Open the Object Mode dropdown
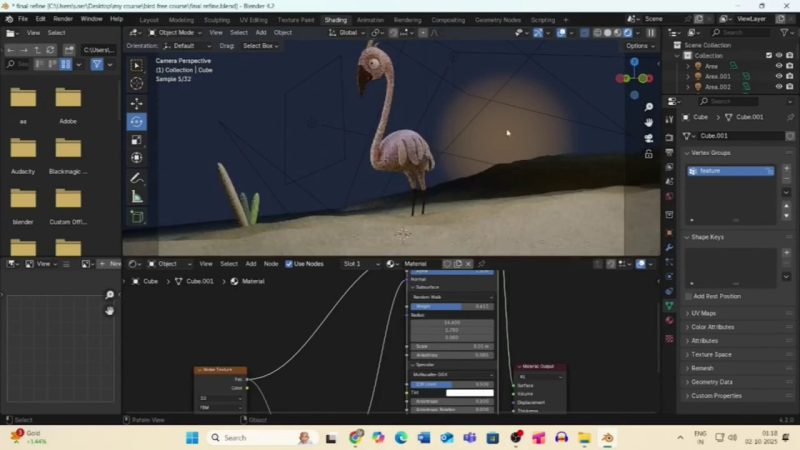The height and width of the screenshot is (450, 800). [171, 32]
